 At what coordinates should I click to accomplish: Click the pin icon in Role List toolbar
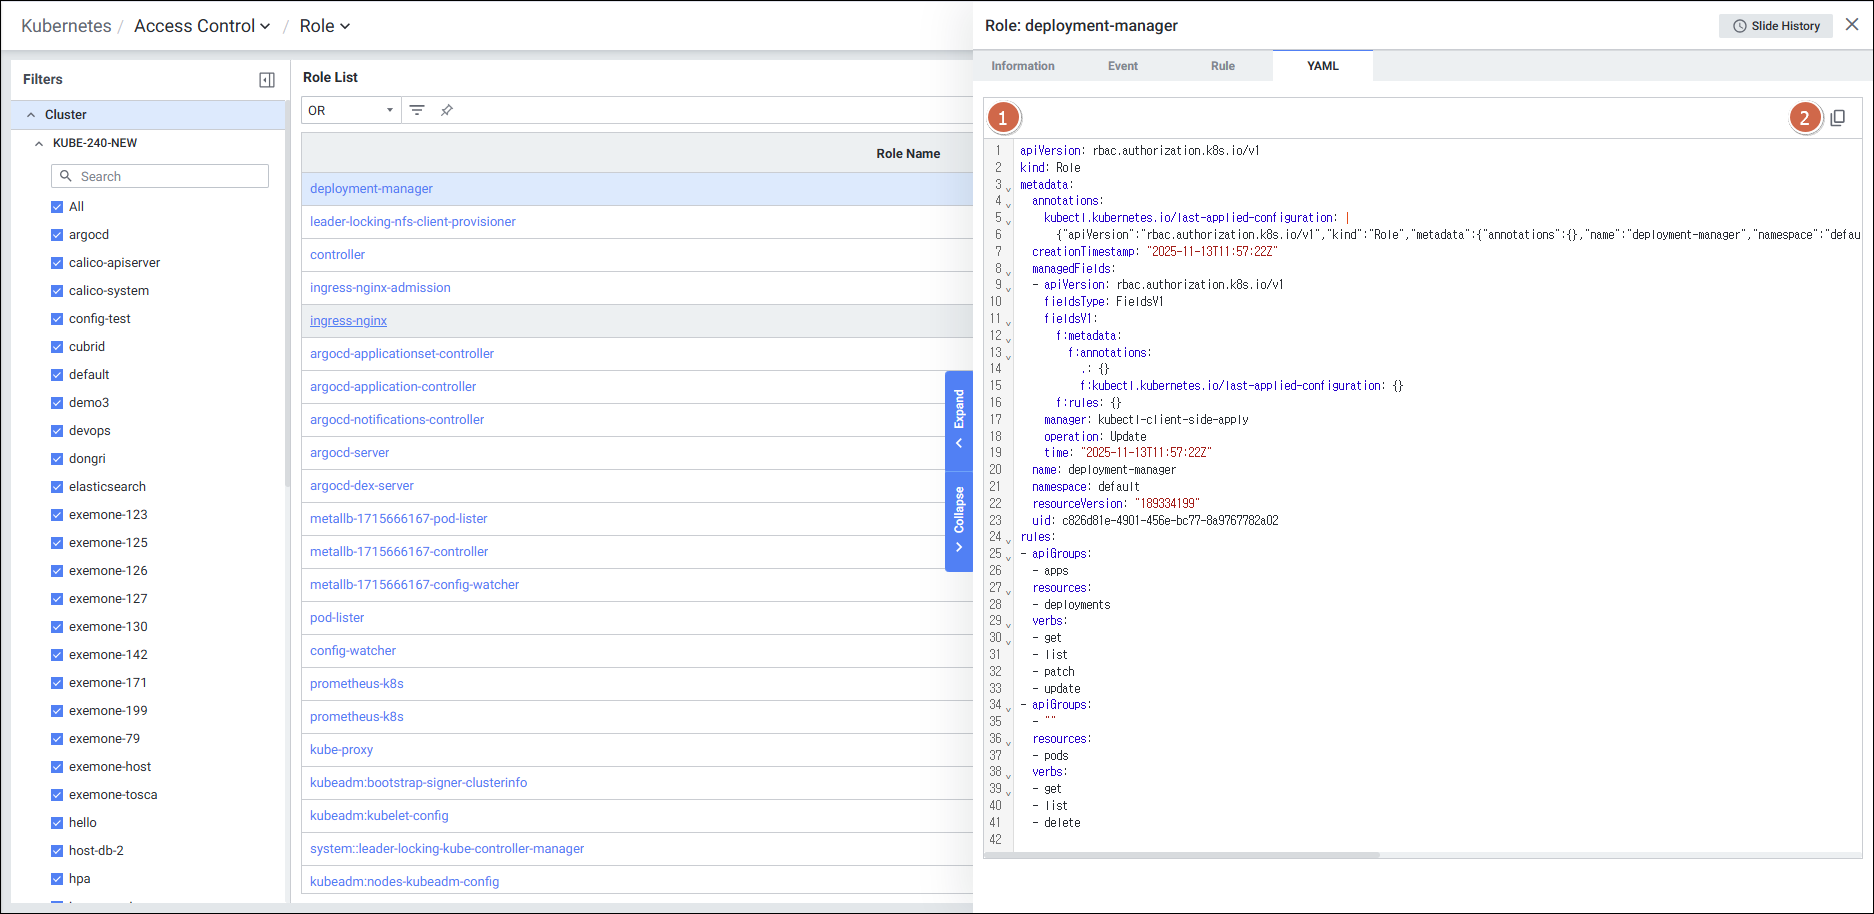[x=447, y=110]
